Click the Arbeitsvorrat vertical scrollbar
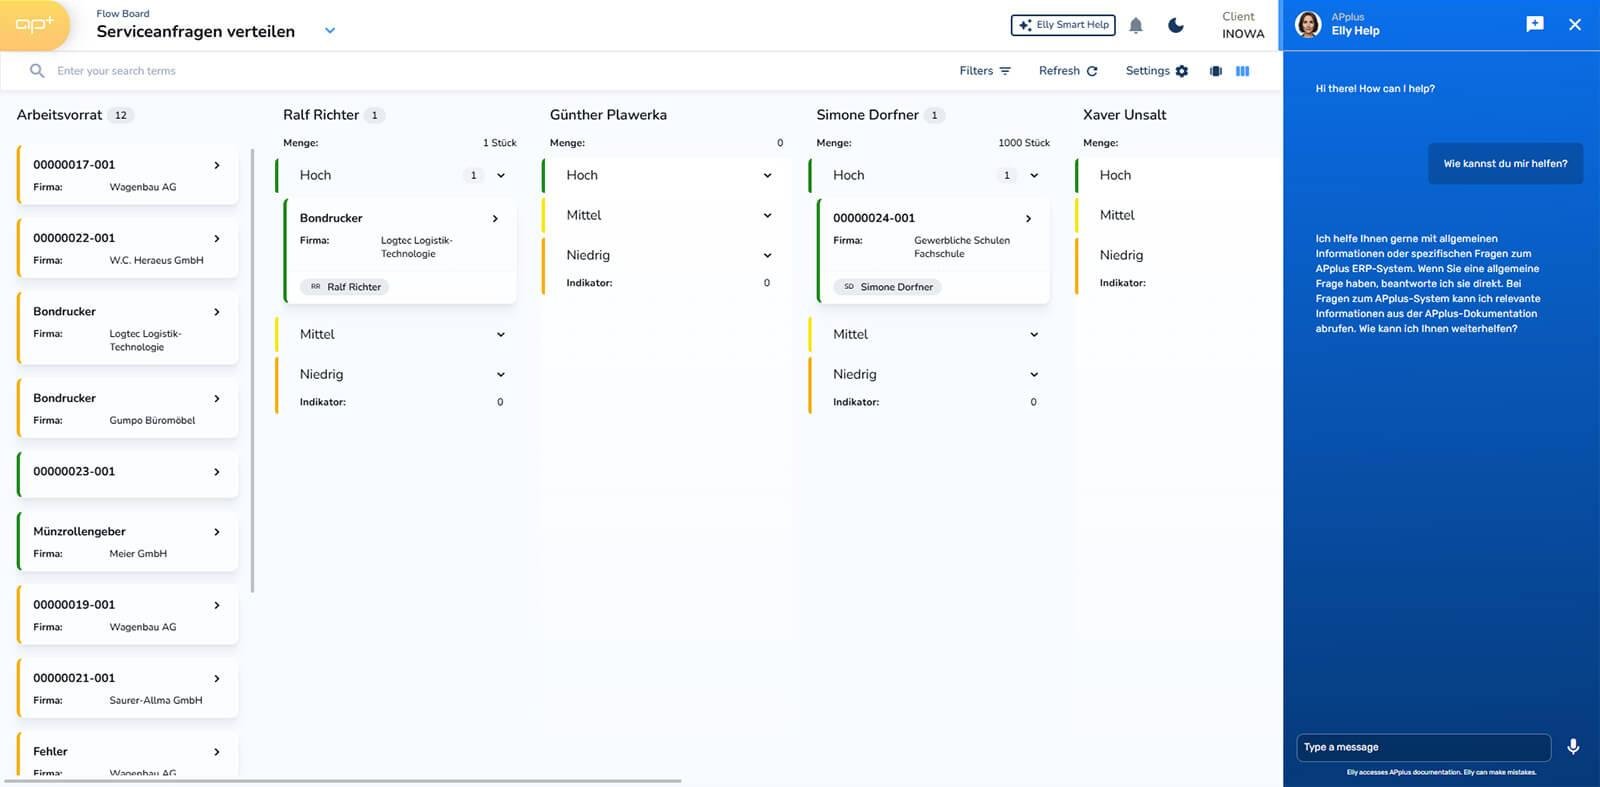Viewport: 1600px width, 787px height. click(x=252, y=370)
